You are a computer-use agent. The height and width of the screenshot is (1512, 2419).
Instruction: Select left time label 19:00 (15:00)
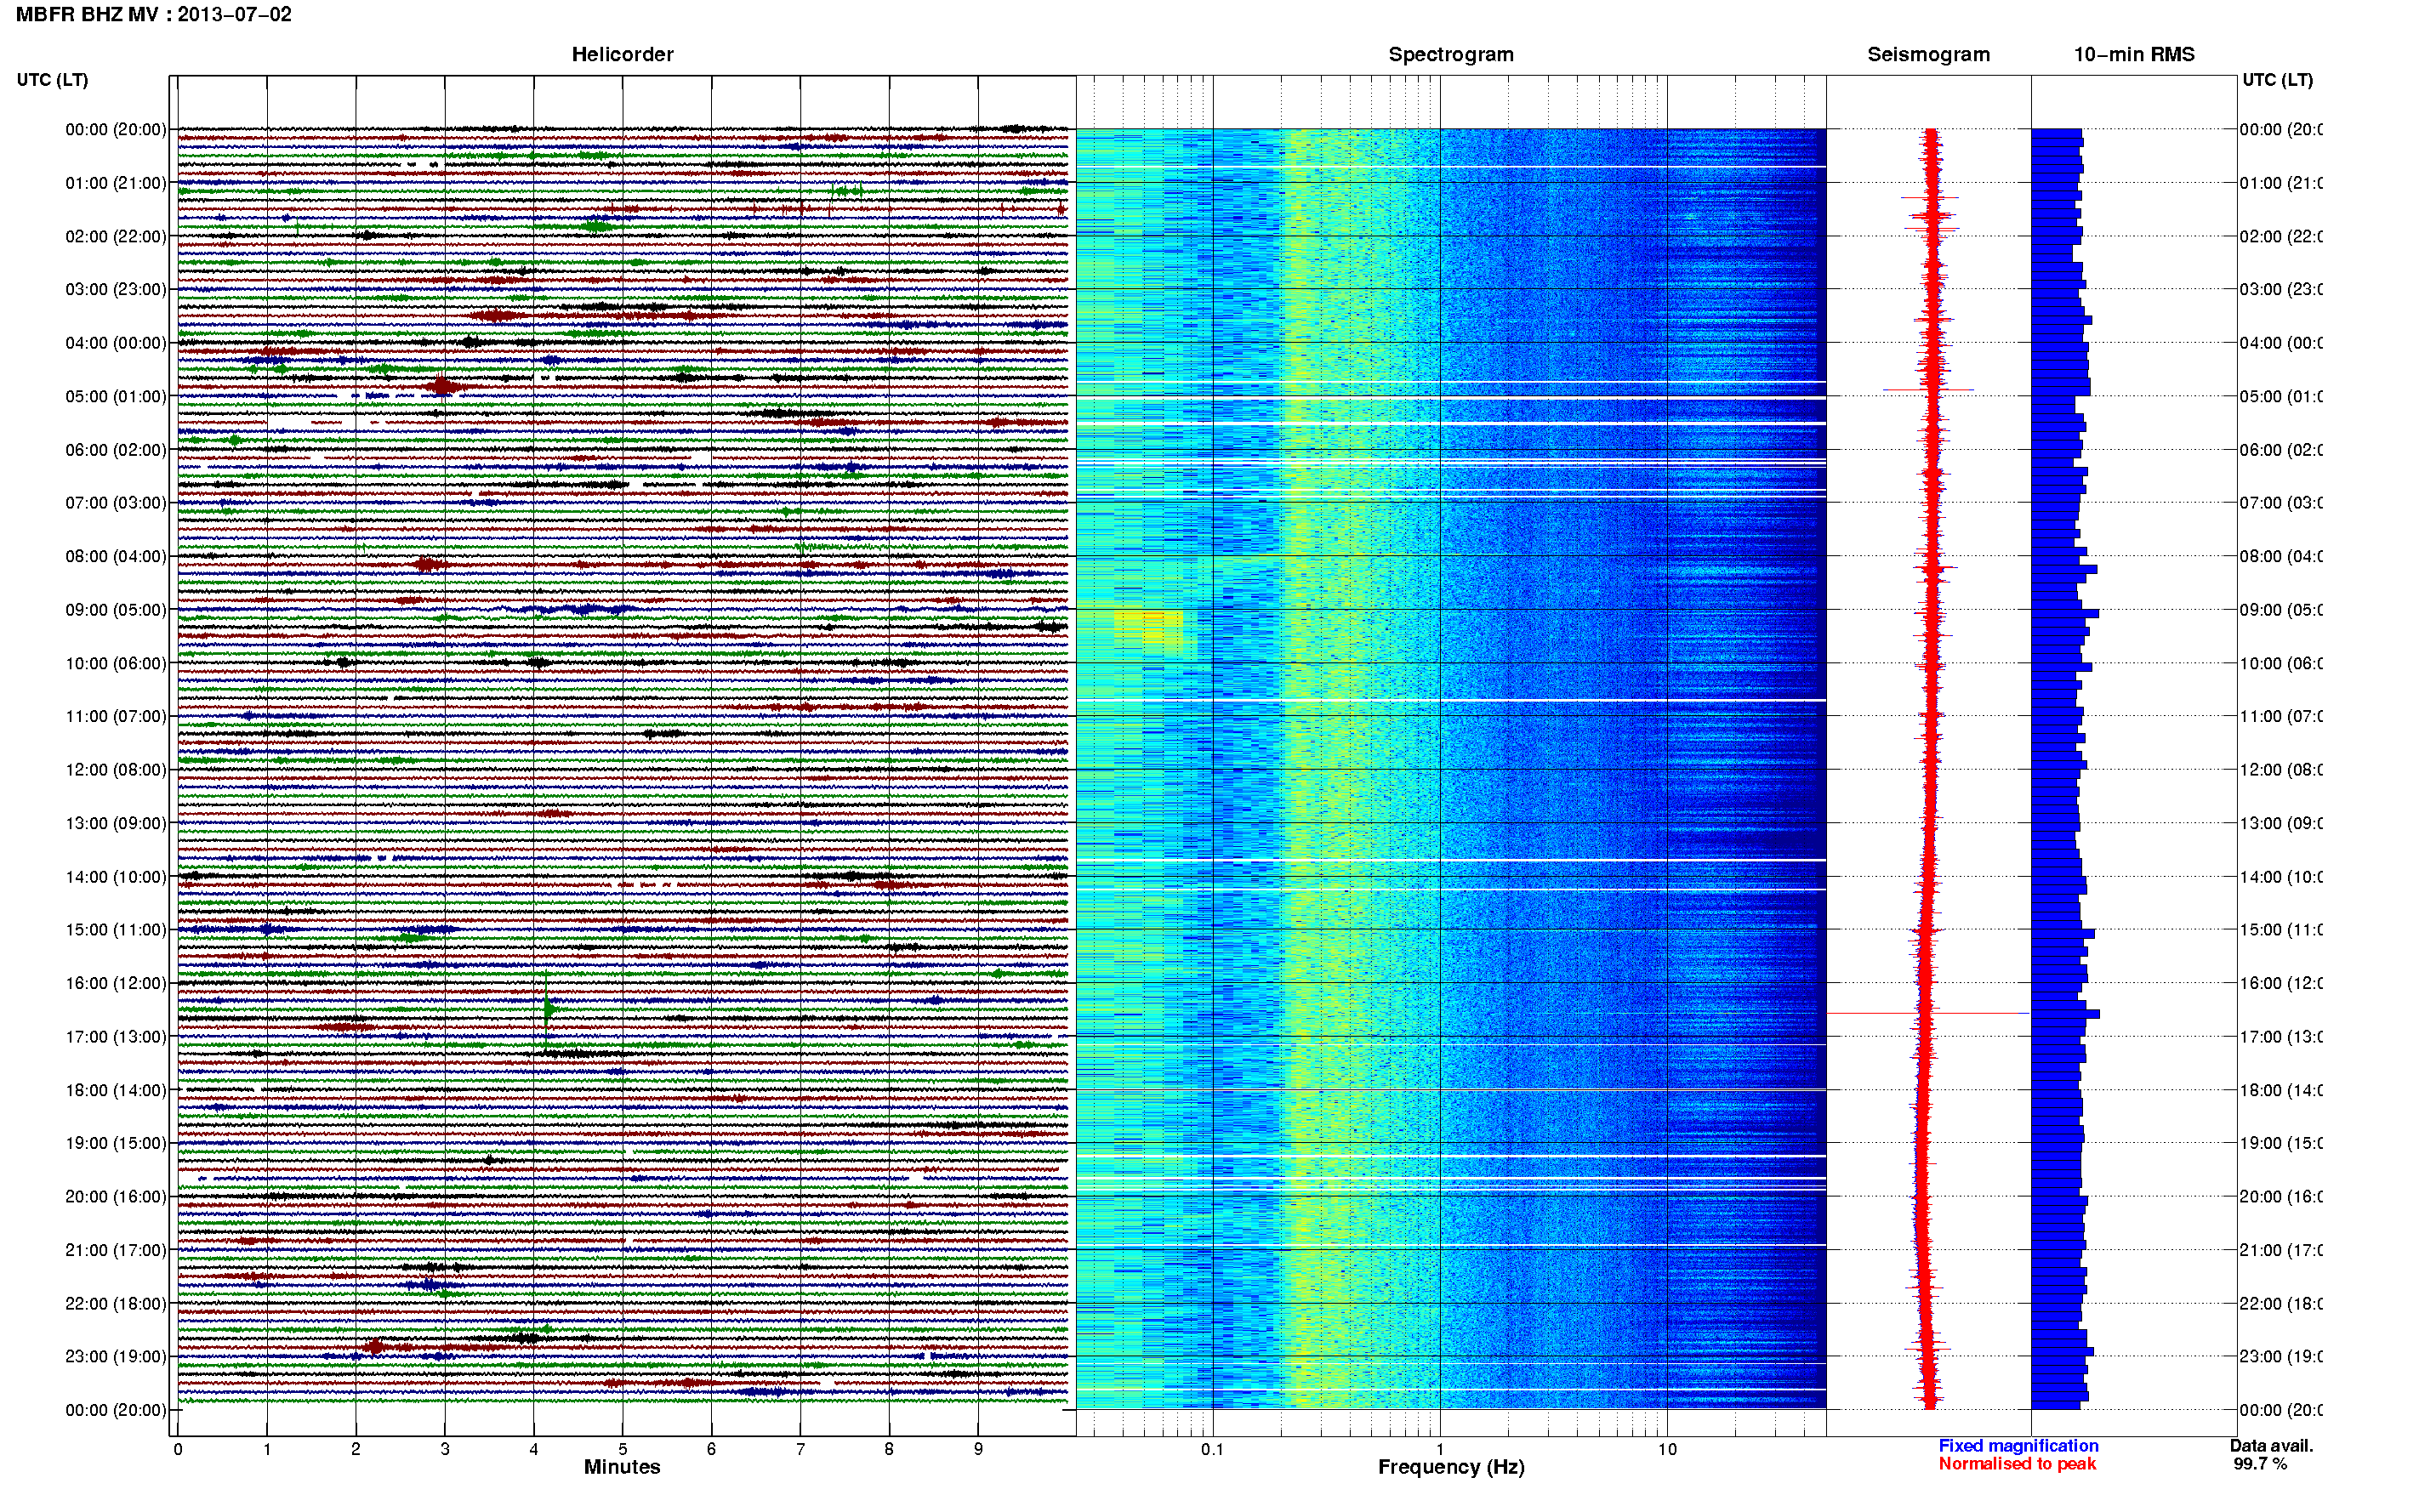point(116,1143)
